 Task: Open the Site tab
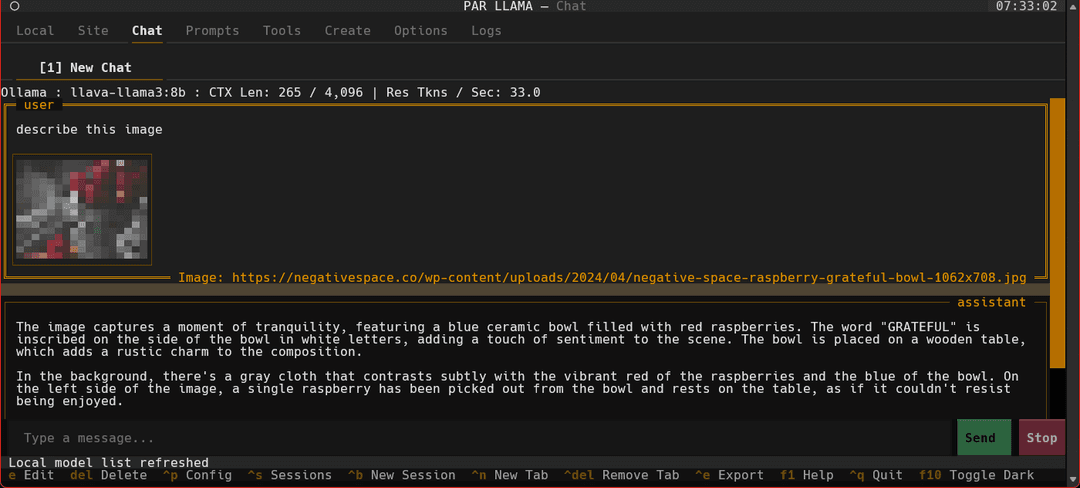[x=93, y=30]
